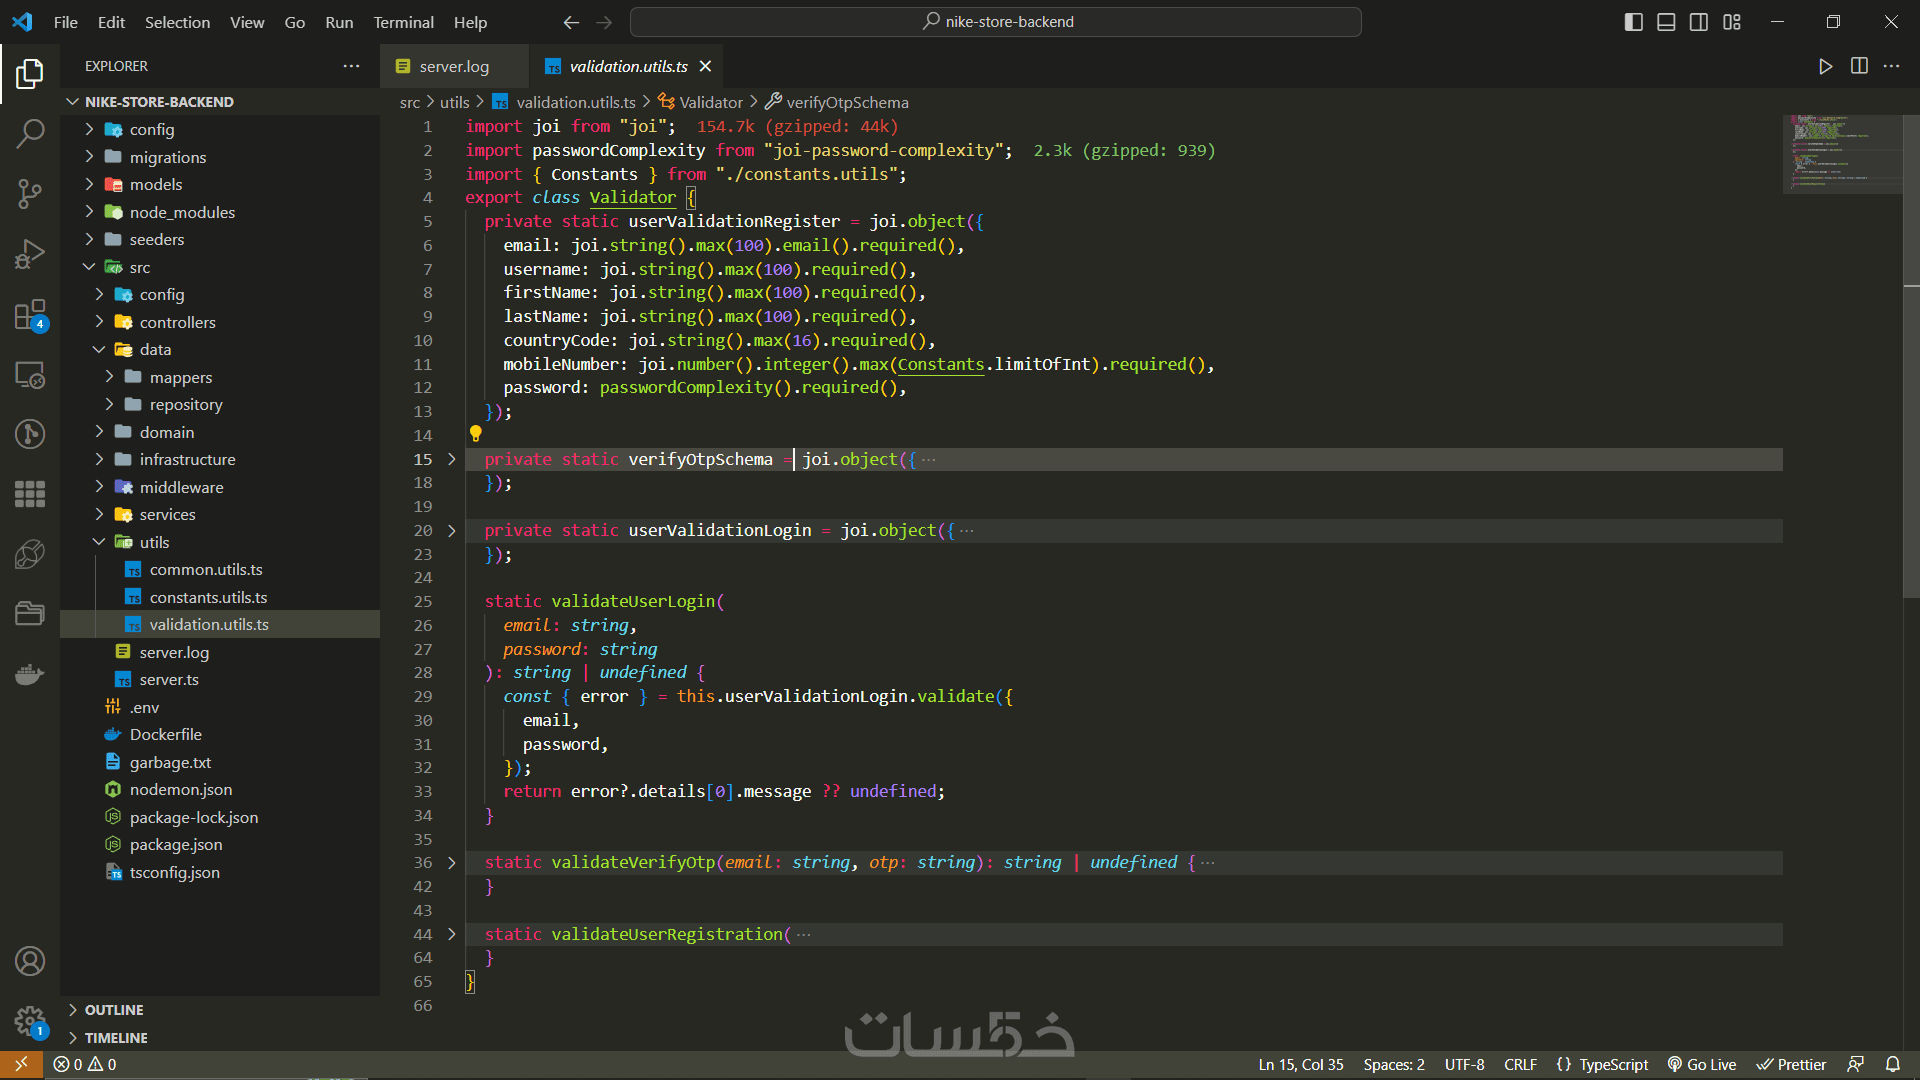
Task: Open Run and Debug view
Action: (30, 254)
